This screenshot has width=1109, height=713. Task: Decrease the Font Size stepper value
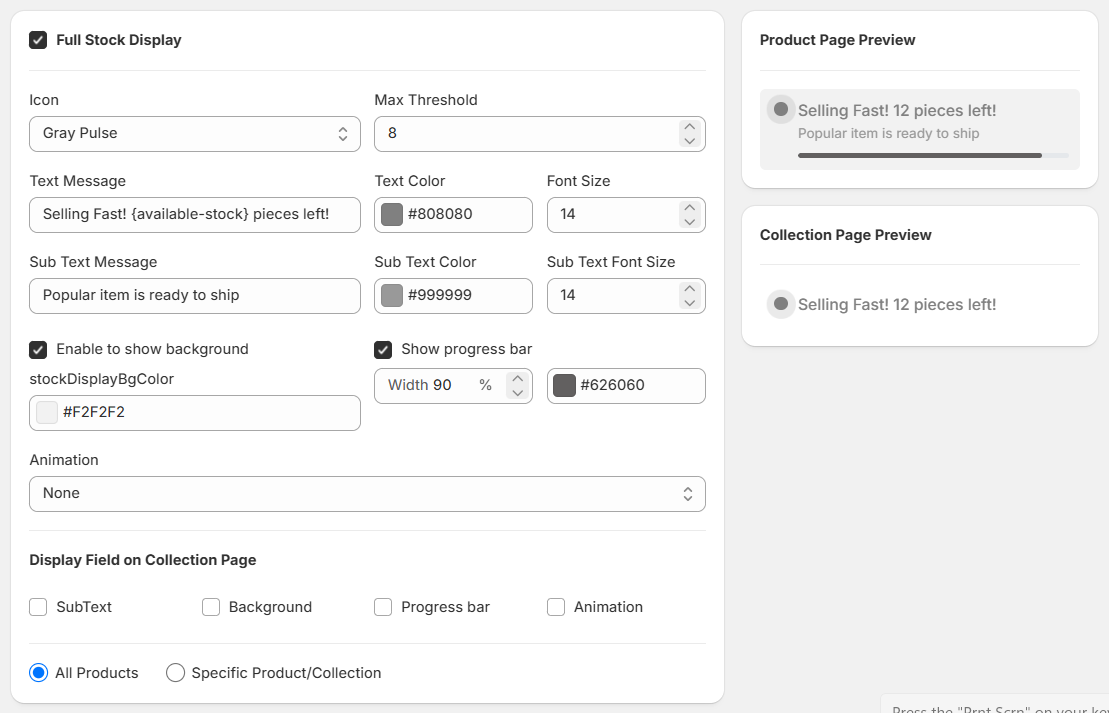click(690, 221)
